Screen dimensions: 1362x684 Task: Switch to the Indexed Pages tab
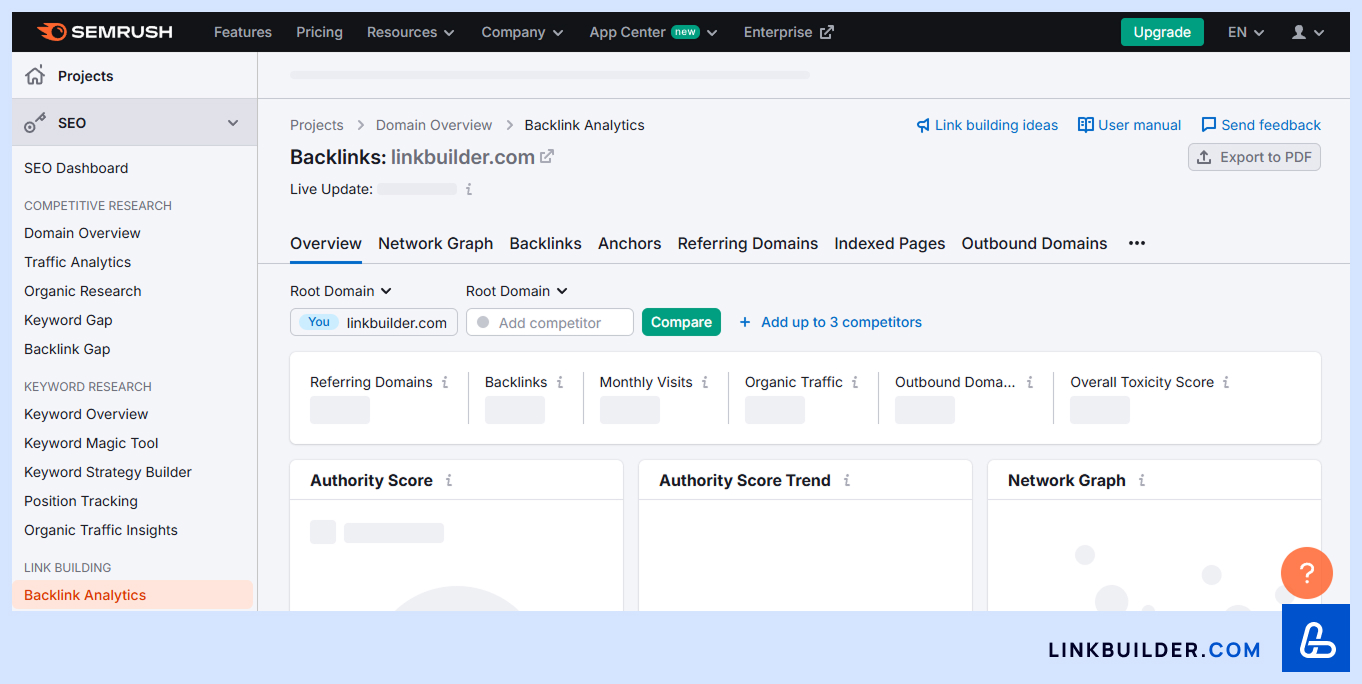890,243
